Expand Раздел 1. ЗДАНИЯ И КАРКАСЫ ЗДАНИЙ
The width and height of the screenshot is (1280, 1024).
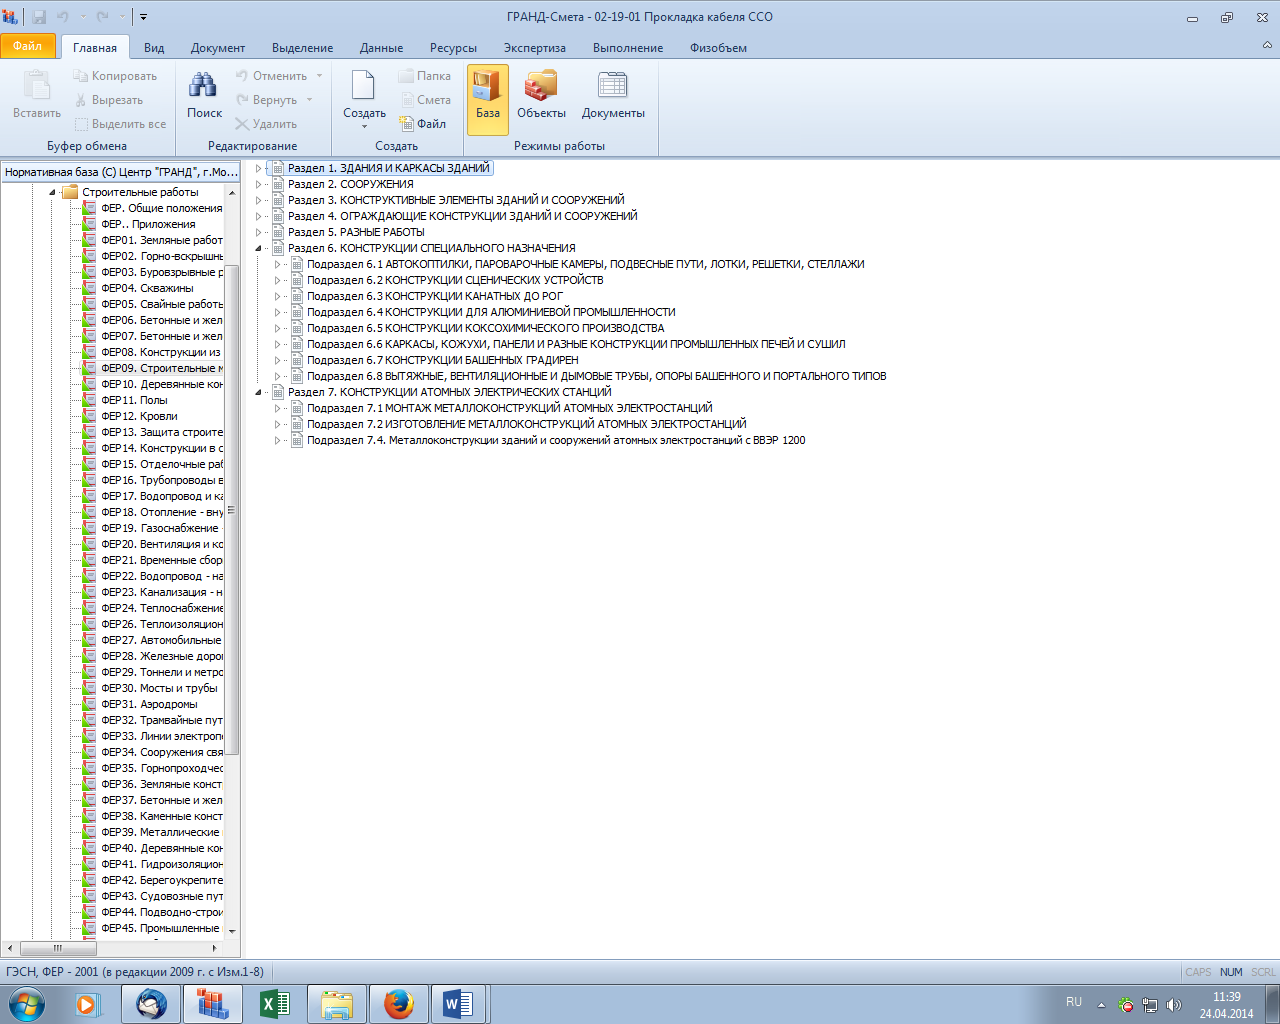click(x=258, y=168)
